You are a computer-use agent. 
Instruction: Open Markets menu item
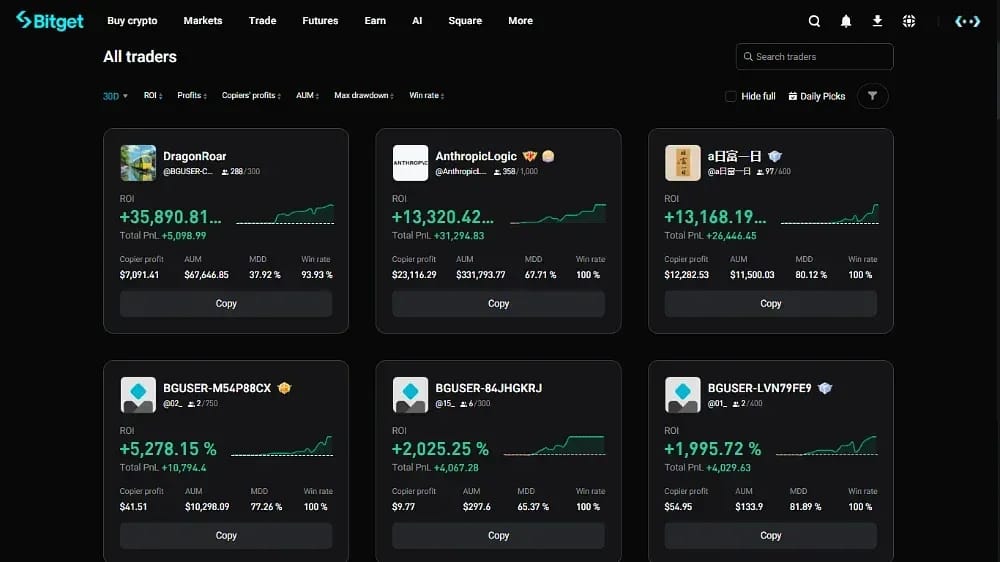[x=203, y=20]
